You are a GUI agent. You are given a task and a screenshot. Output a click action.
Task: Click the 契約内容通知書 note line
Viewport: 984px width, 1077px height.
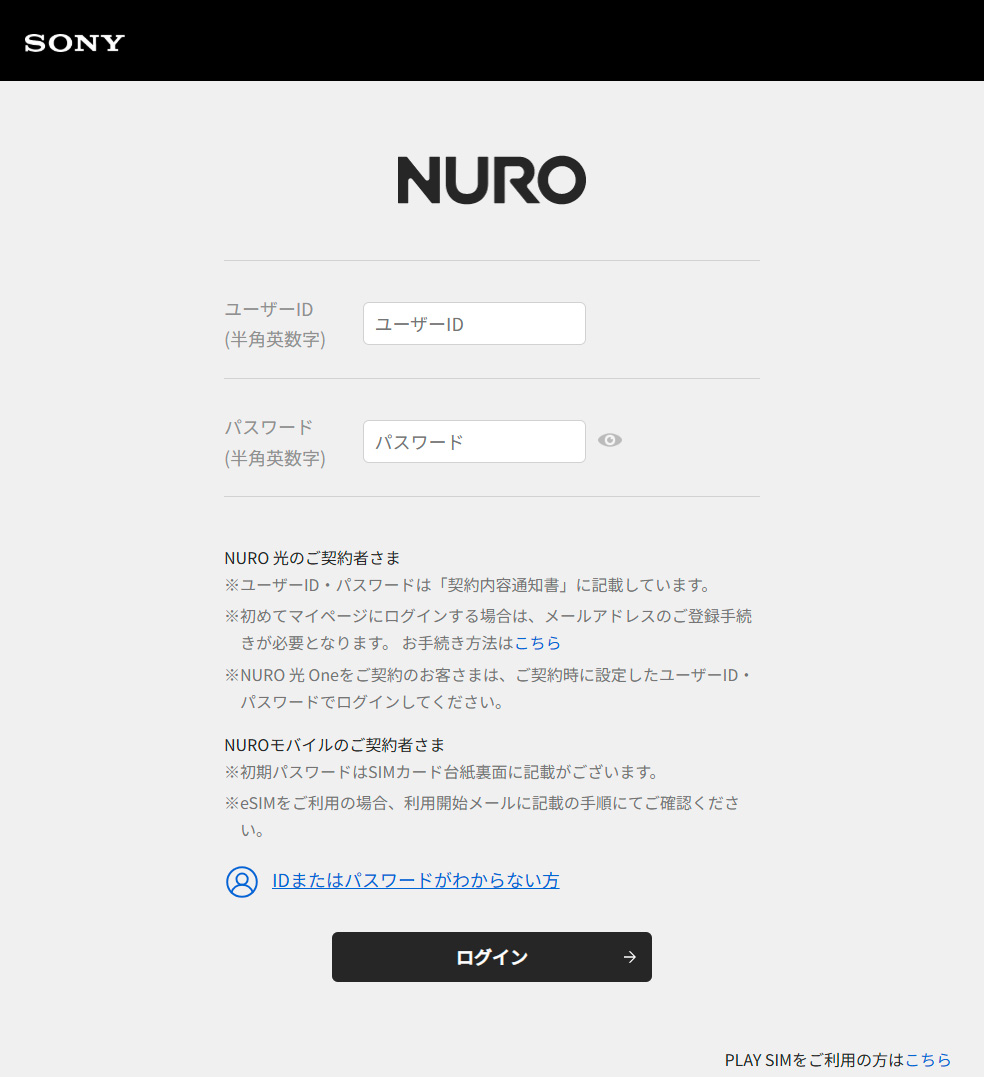(468, 585)
